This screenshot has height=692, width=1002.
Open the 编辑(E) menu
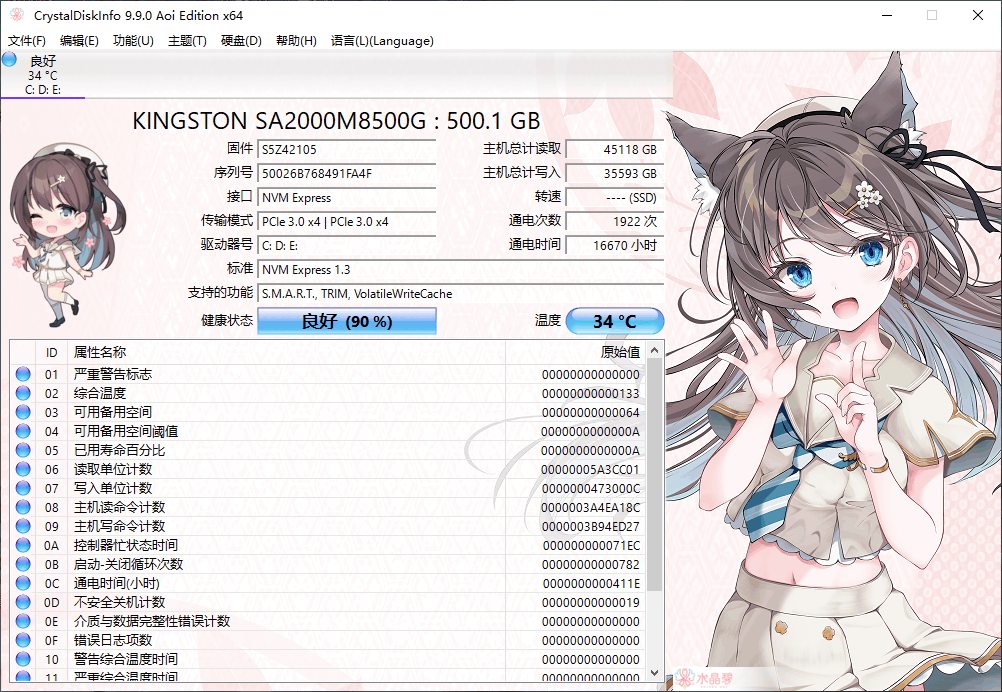point(79,41)
